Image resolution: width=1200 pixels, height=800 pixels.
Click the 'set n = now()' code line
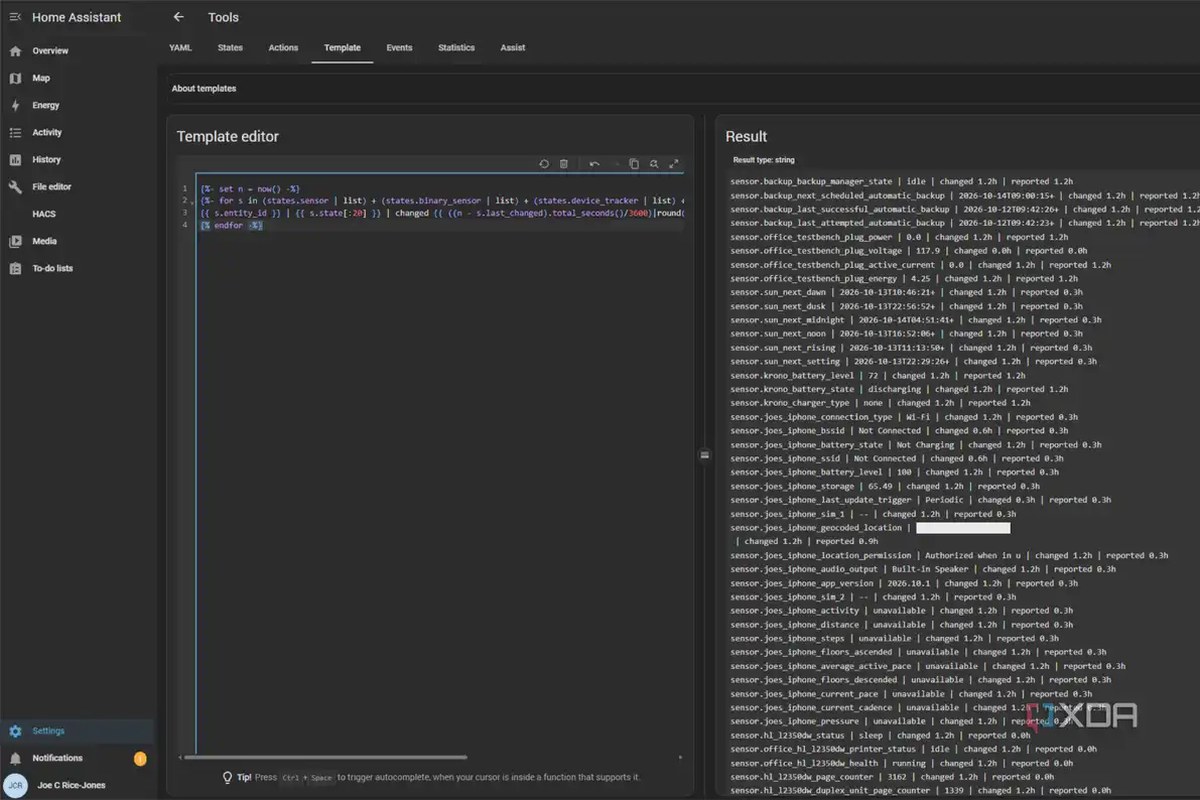250,189
